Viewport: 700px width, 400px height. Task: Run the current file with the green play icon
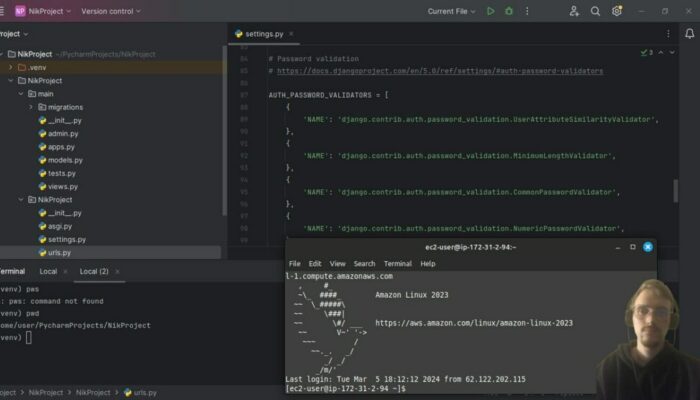[490, 11]
